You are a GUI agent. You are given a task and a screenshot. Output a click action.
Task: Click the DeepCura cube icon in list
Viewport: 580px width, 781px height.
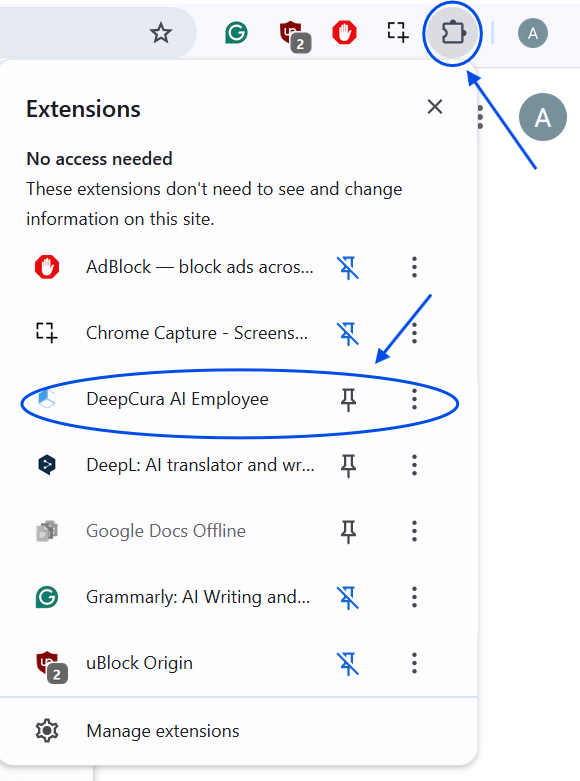[x=47, y=399]
